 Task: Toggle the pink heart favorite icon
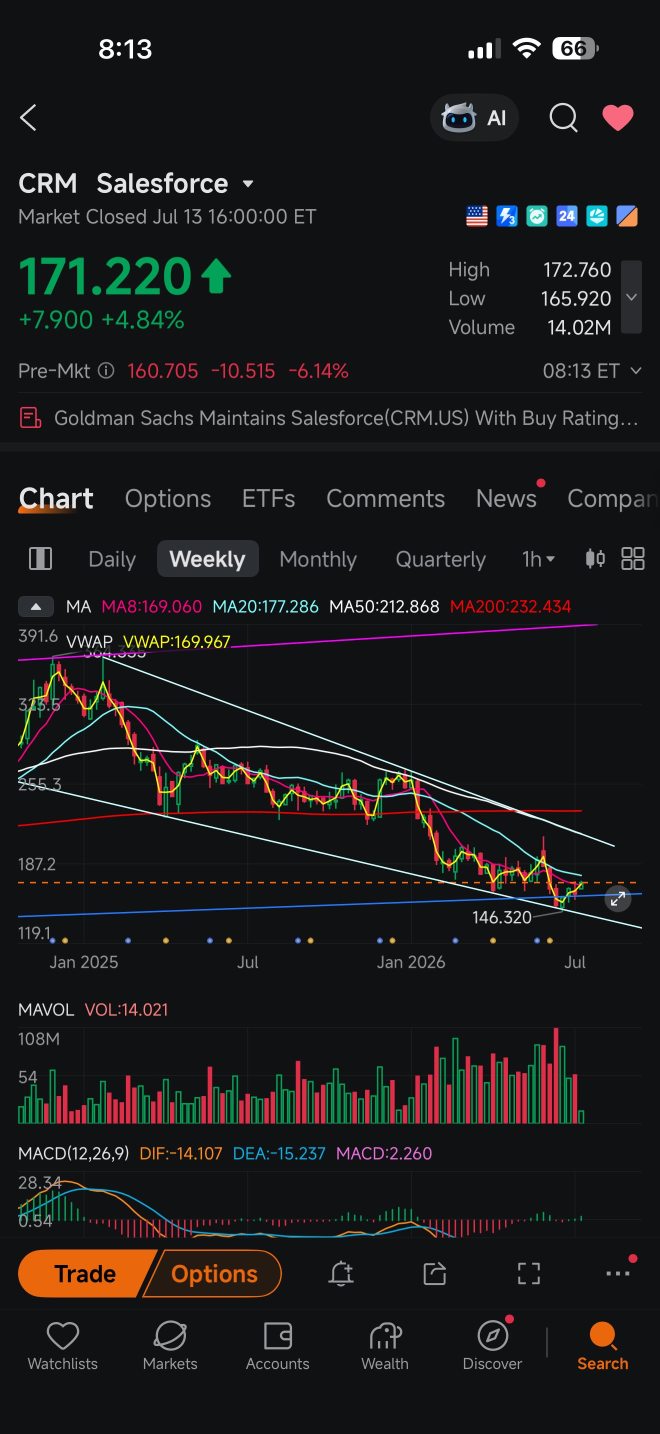coord(618,118)
